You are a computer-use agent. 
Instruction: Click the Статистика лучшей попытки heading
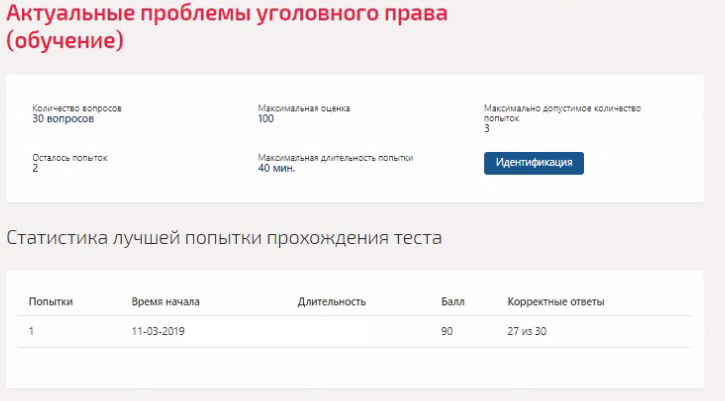224,238
